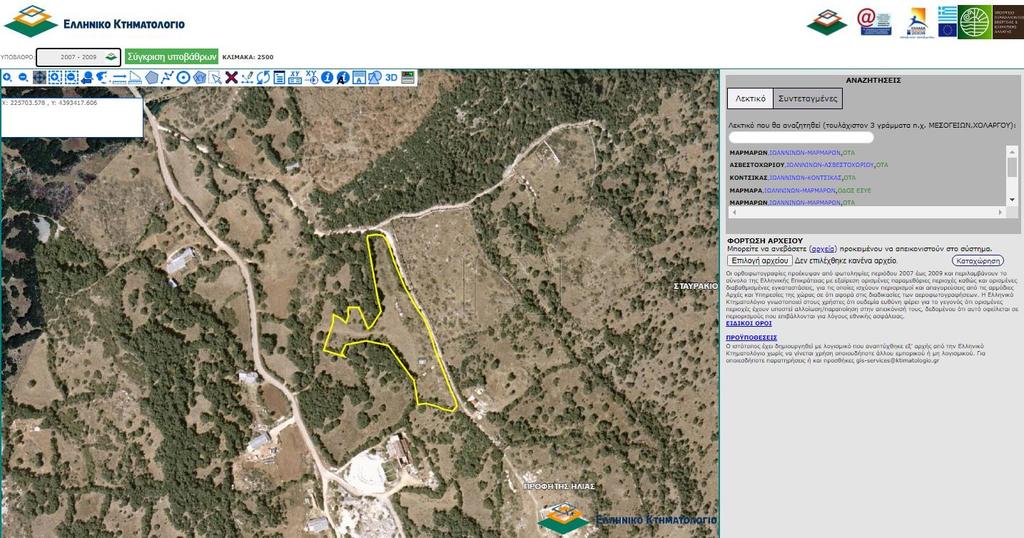This screenshot has height=538, width=1024.
Task: Switch to the Συντεταγμένες tab
Action: point(808,99)
